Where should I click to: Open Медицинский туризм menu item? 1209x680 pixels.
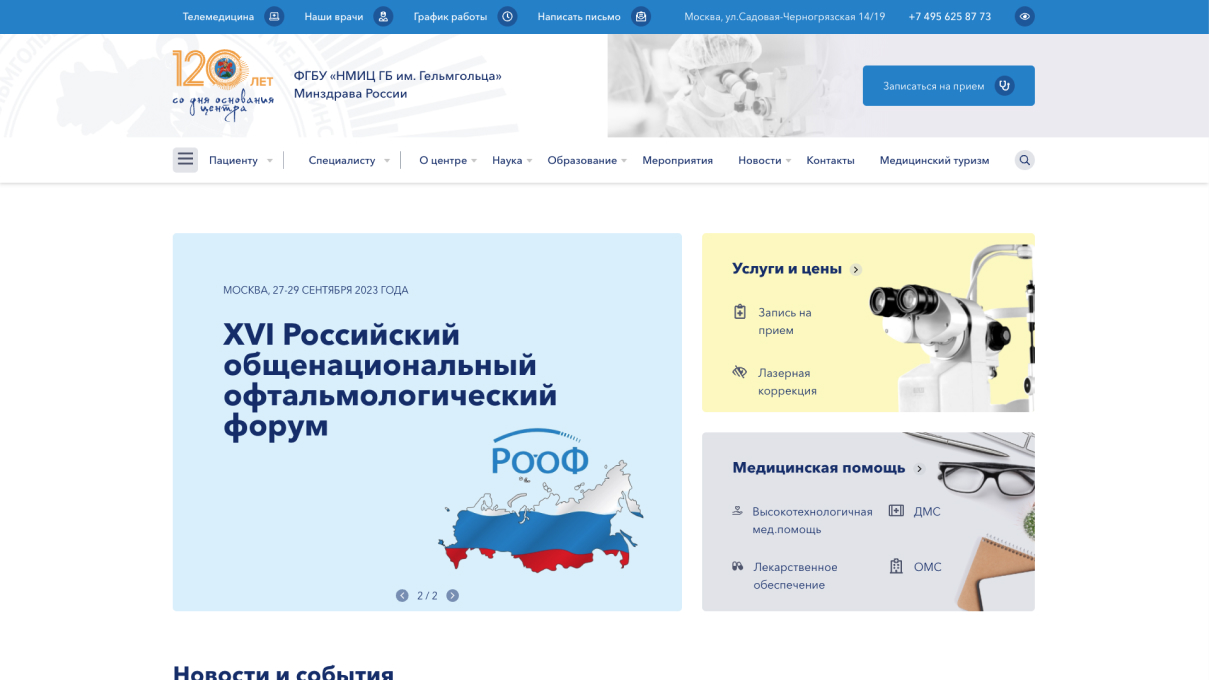click(934, 160)
